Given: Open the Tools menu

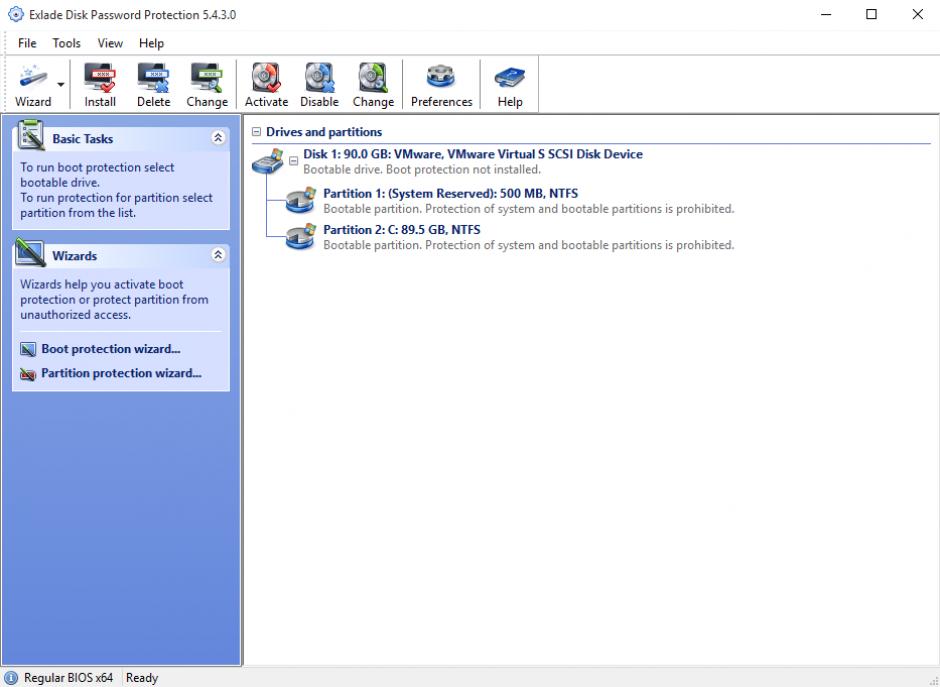Looking at the screenshot, I should [x=67, y=43].
